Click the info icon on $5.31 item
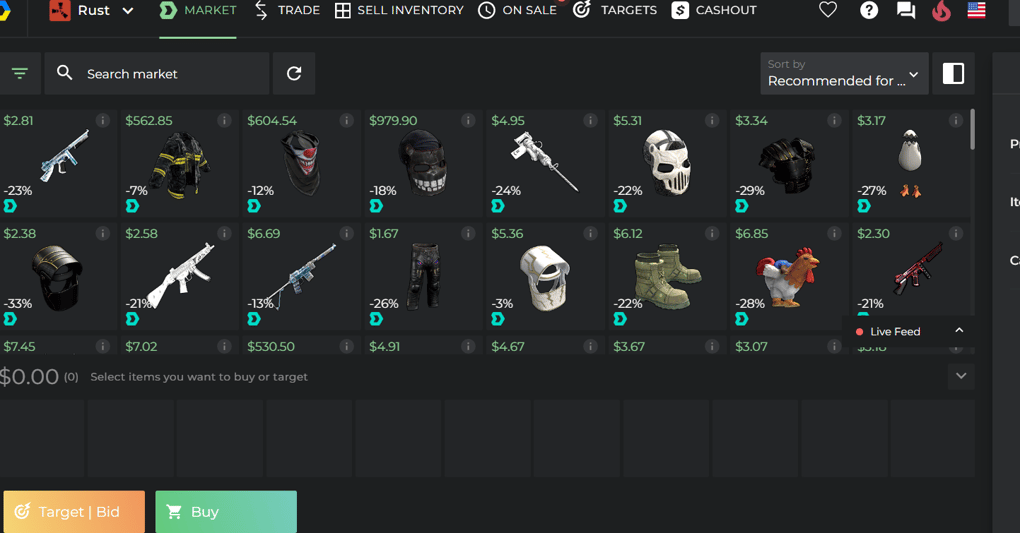 point(712,120)
